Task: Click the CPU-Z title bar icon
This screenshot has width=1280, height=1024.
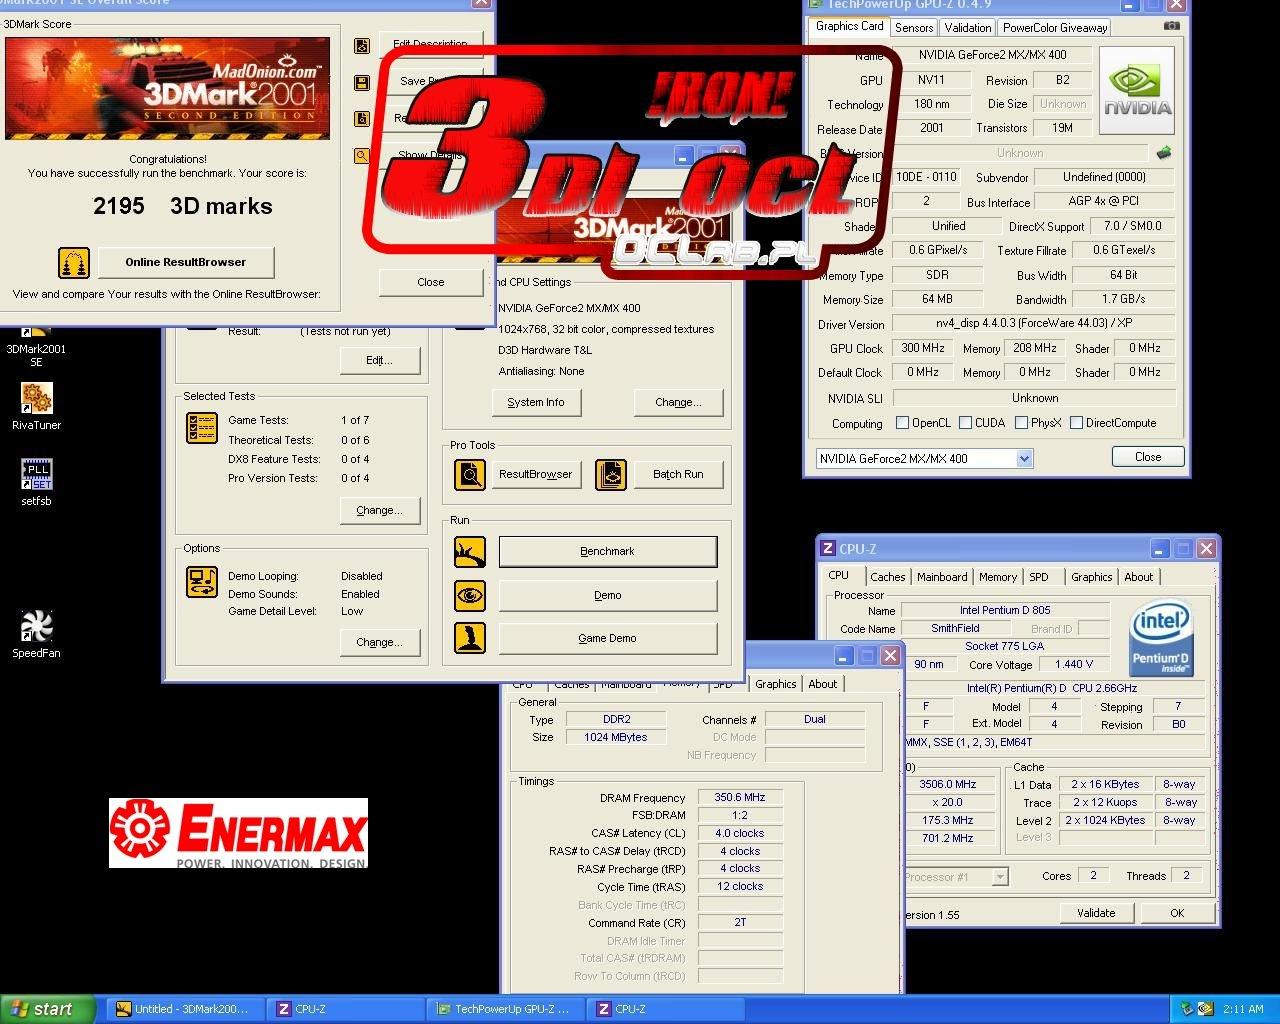Action: coord(828,548)
